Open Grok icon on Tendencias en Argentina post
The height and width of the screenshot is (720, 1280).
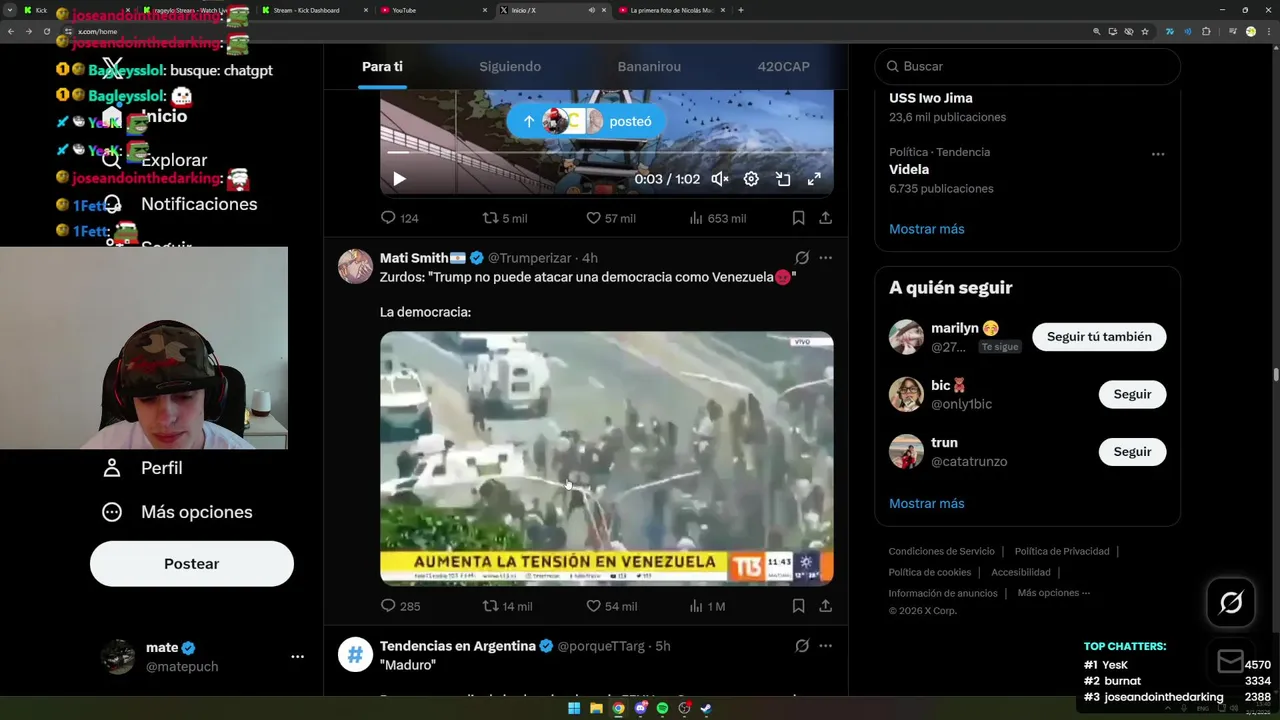tap(802, 646)
